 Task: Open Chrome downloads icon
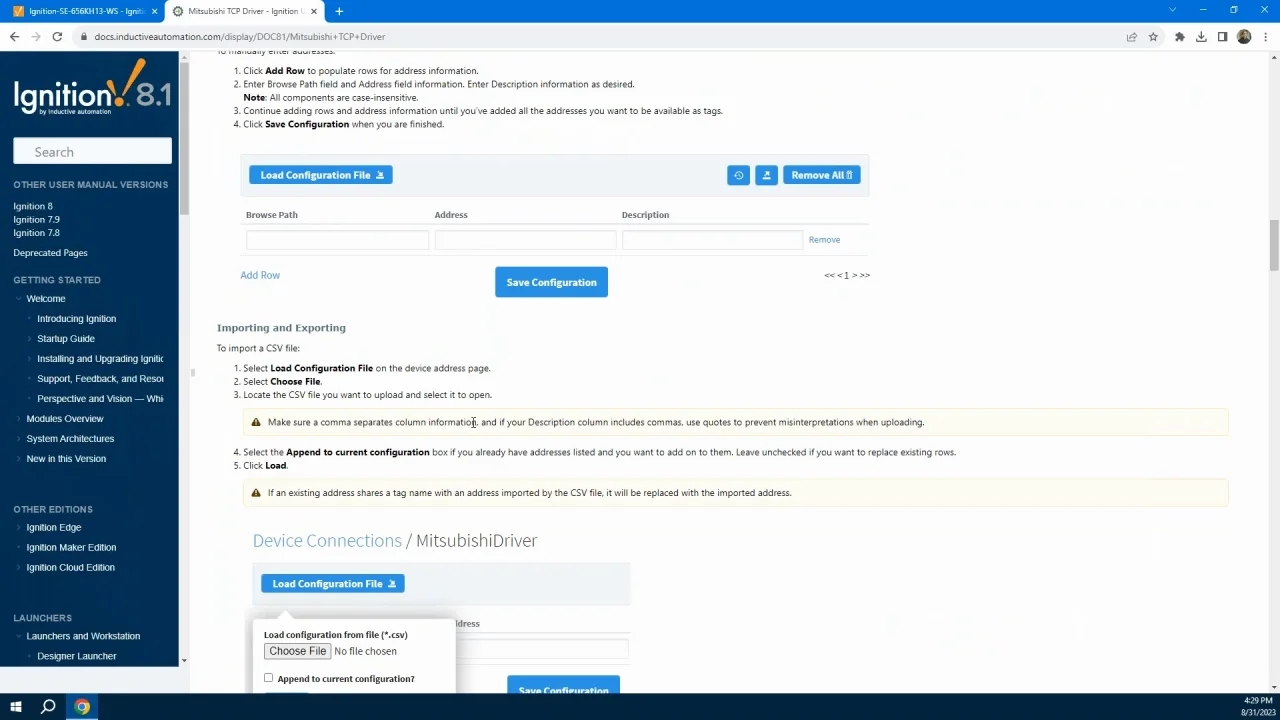(x=1201, y=37)
